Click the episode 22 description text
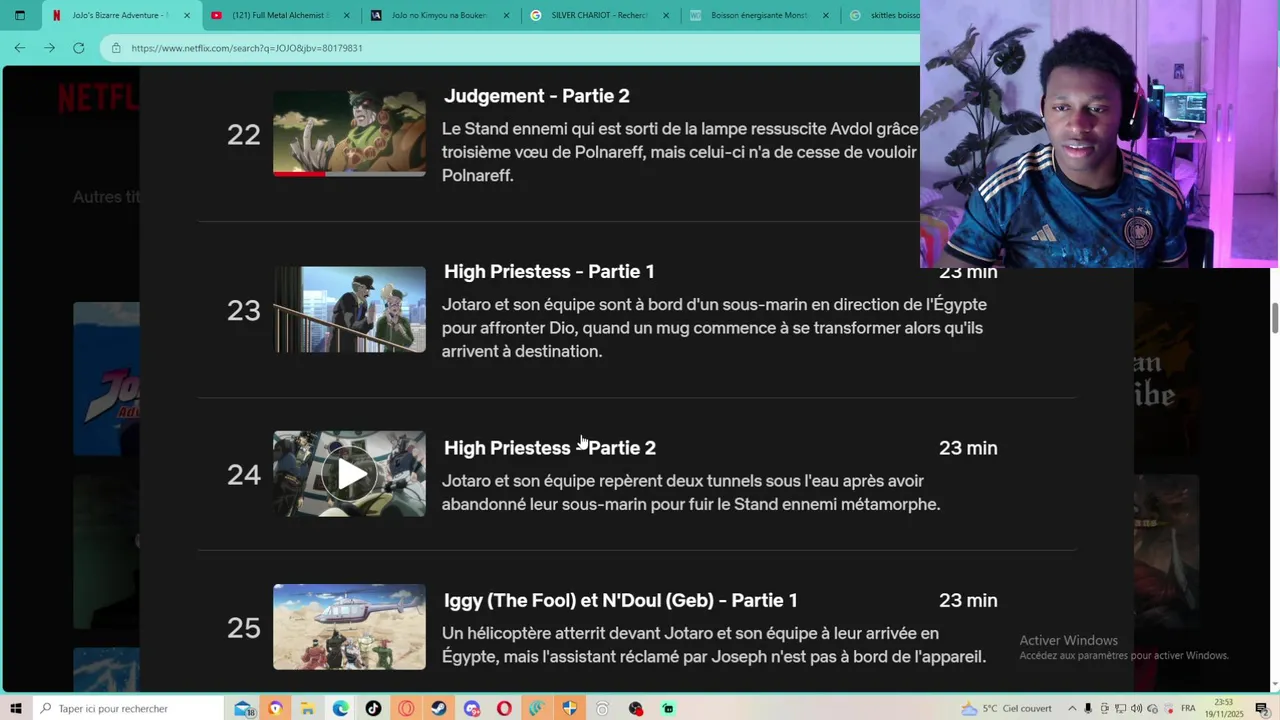The image size is (1280, 720). click(680, 152)
